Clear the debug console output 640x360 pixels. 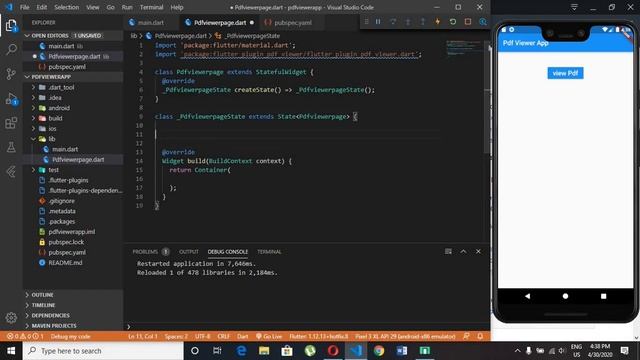pos(448,251)
